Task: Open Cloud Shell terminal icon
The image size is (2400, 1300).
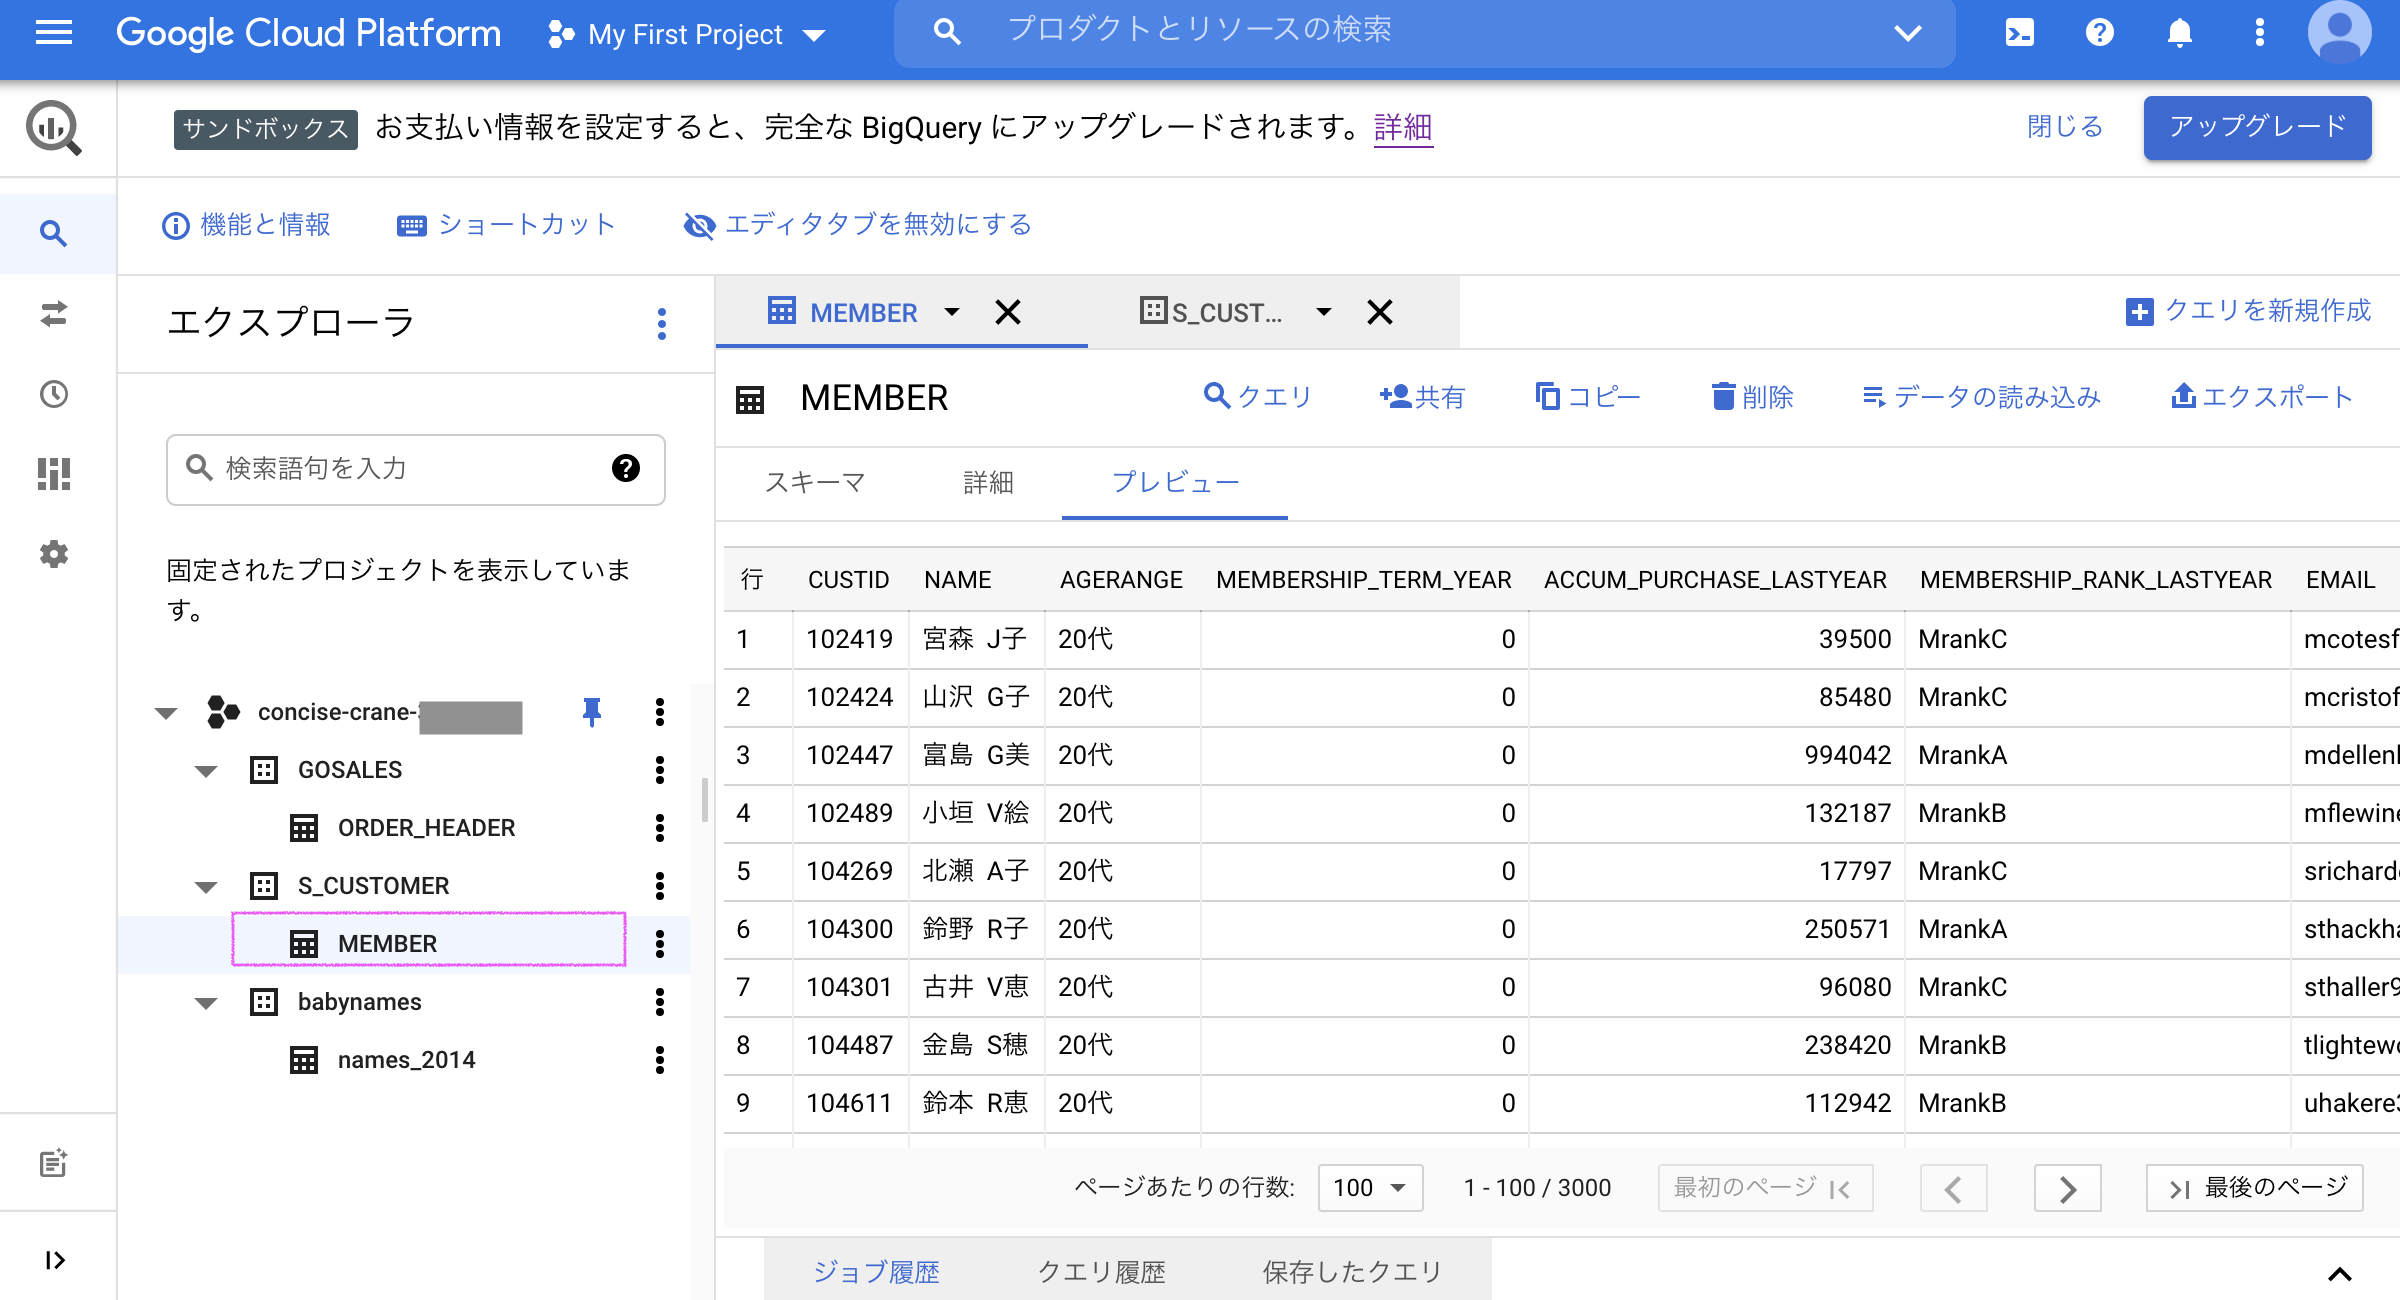Action: 2019,33
